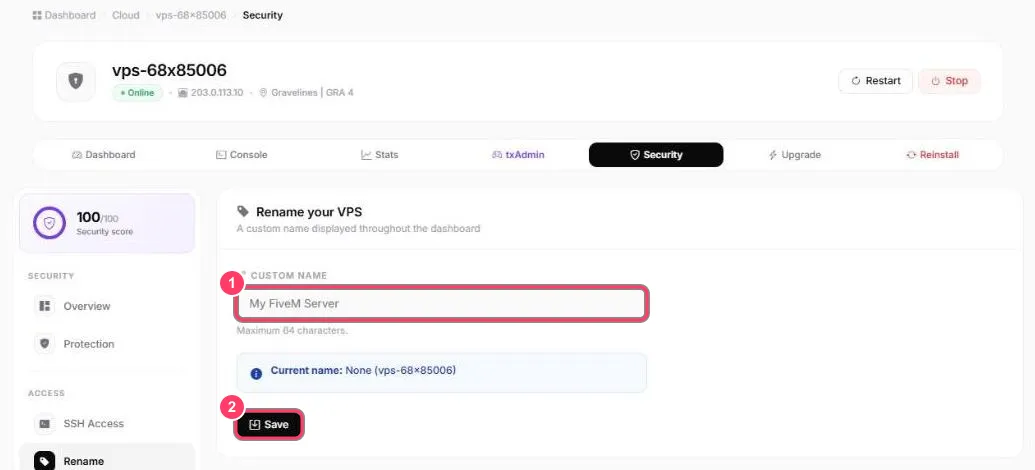The height and width of the screenshot is (470, 1035).
Task: Click the Protection shield icon
Action: (45, 344)
